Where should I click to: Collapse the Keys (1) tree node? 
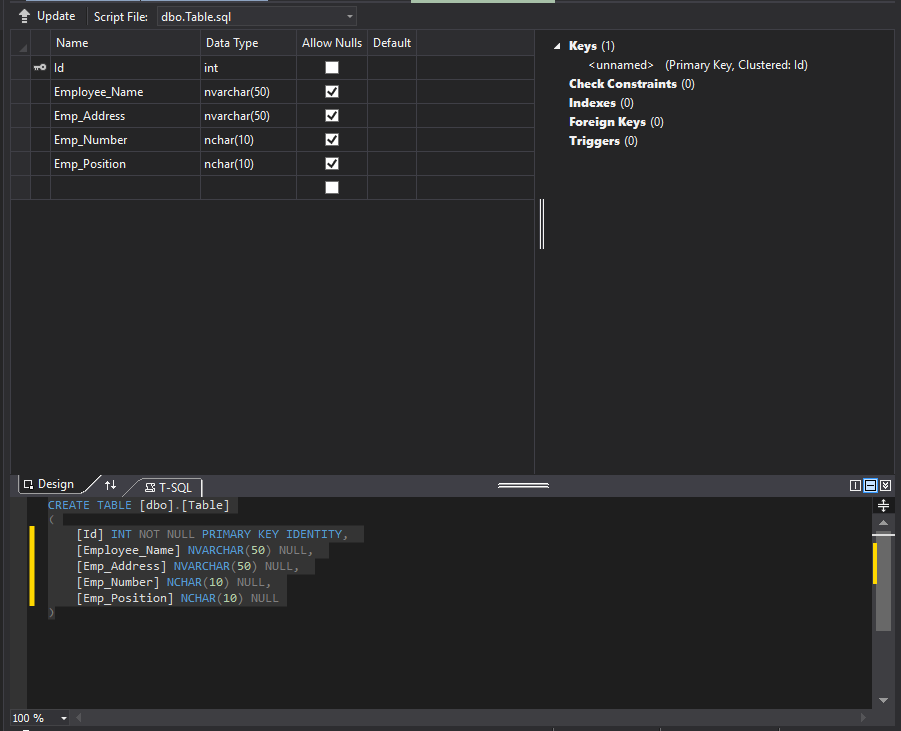(x=556, y=45)
